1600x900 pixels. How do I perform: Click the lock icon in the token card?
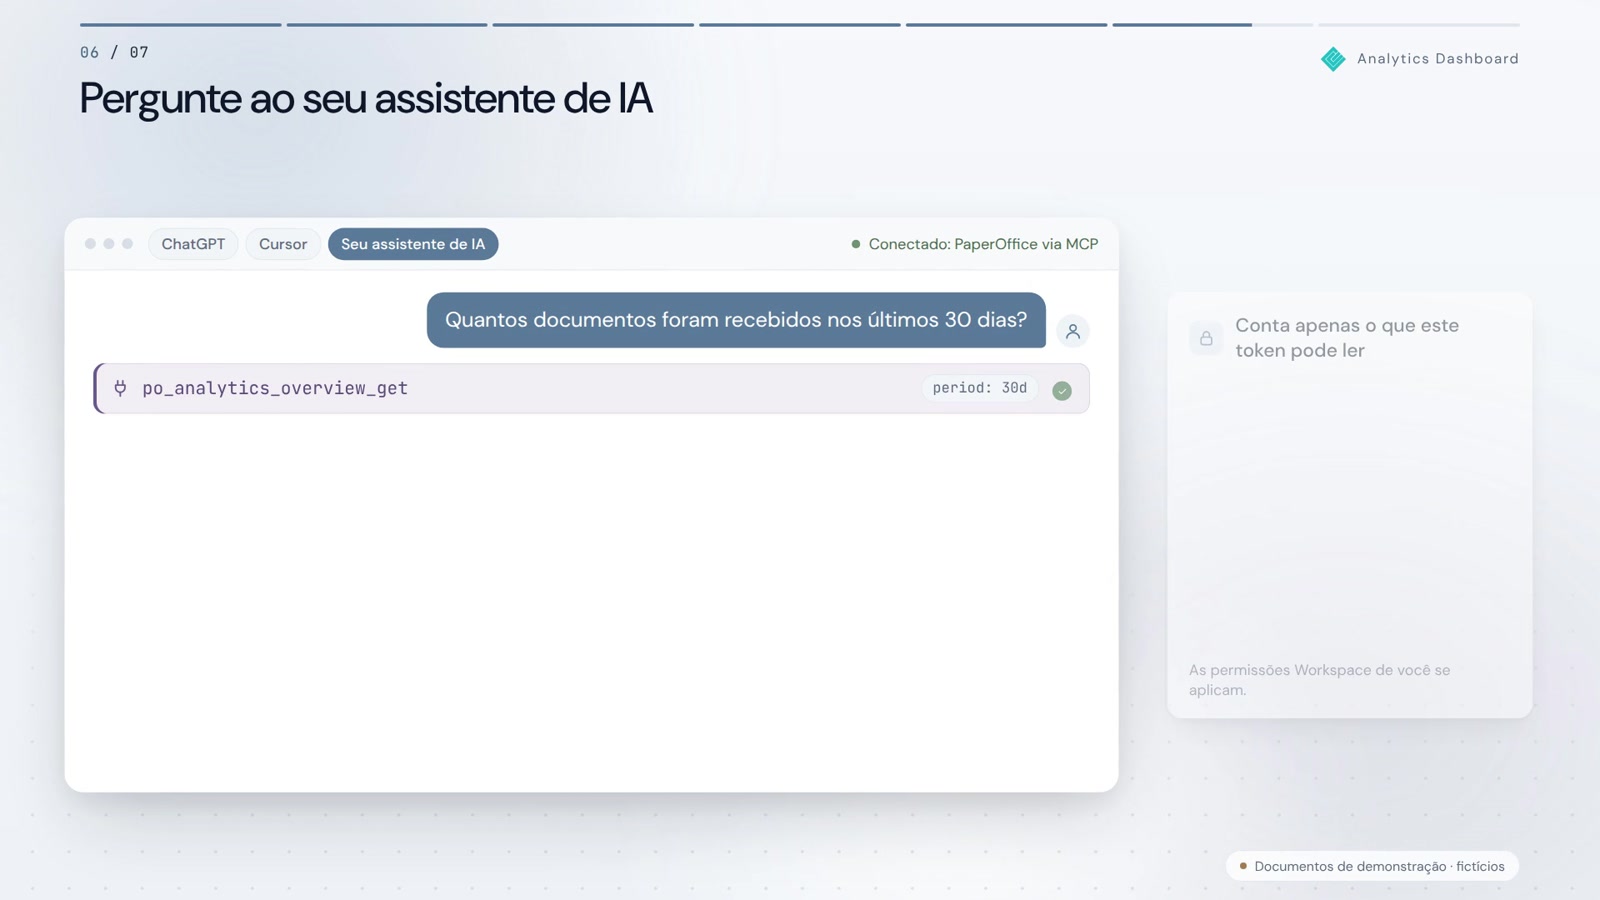tap(1206, 338)
